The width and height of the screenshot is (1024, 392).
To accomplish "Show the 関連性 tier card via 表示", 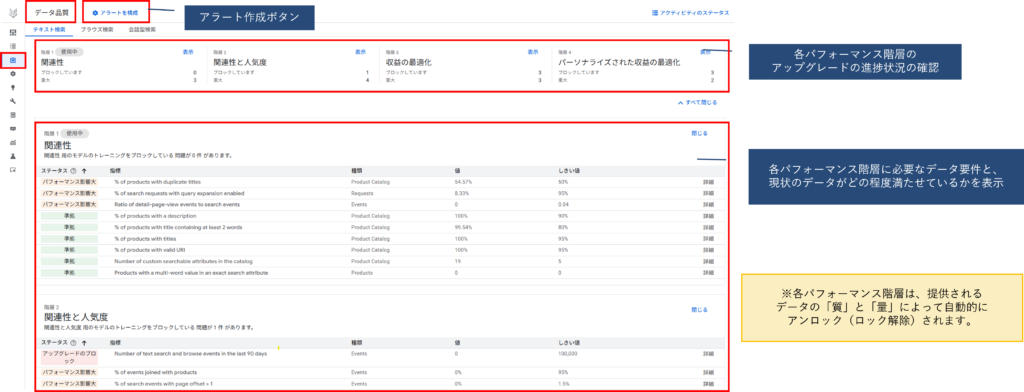I will coord(188,52).
